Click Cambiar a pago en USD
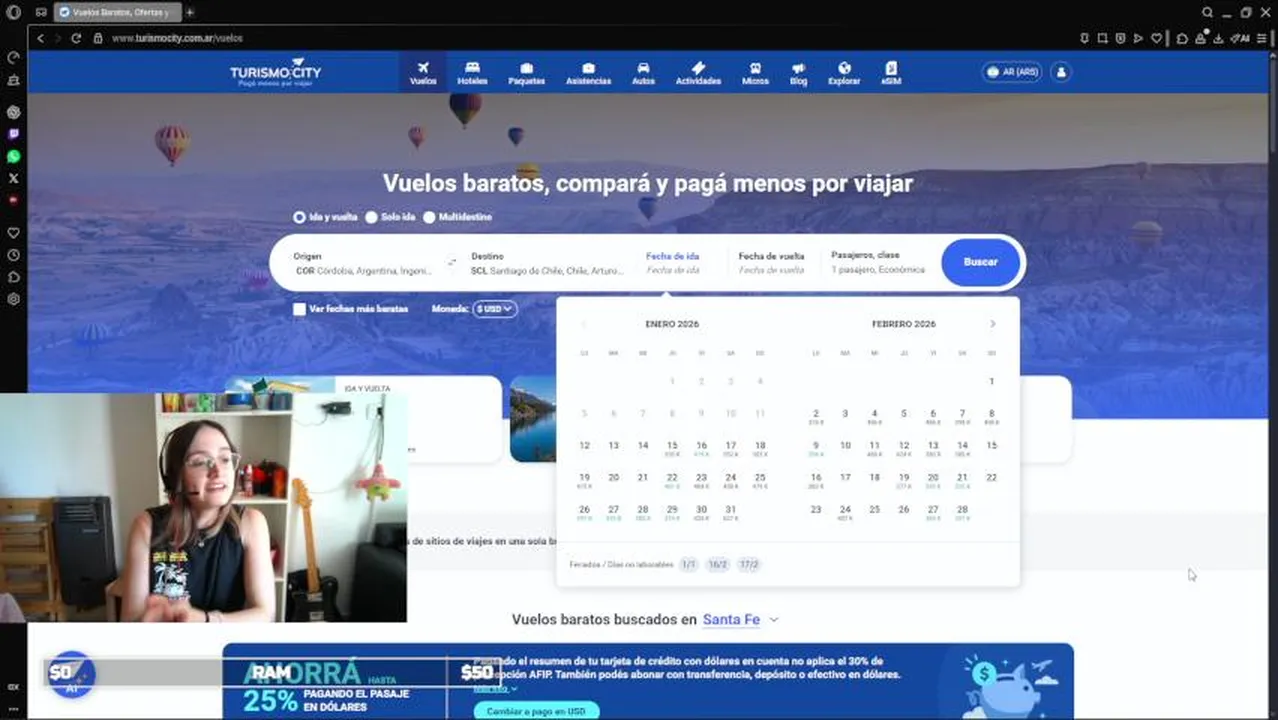 pos(536,711)
